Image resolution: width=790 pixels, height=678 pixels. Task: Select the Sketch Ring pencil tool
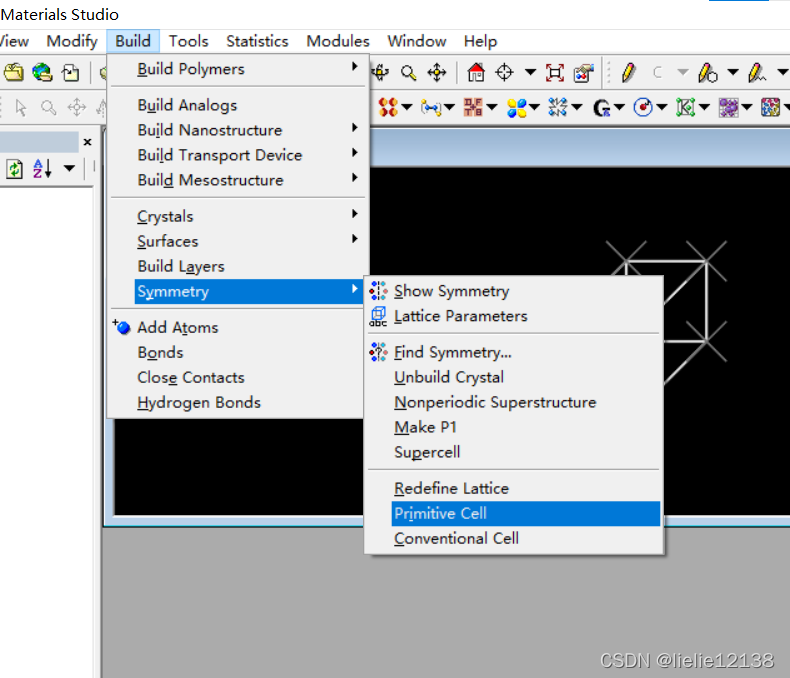[707, 73]
